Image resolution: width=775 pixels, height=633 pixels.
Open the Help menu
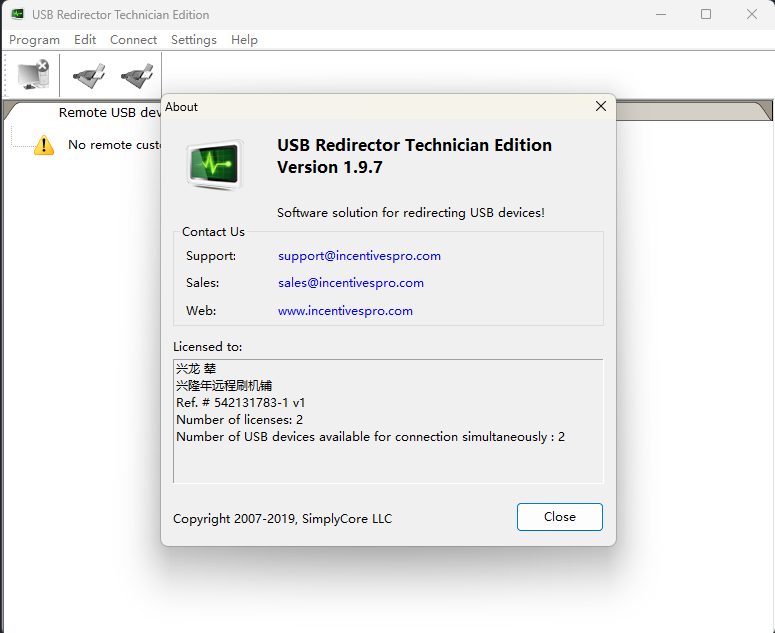[x=244, y=40]
